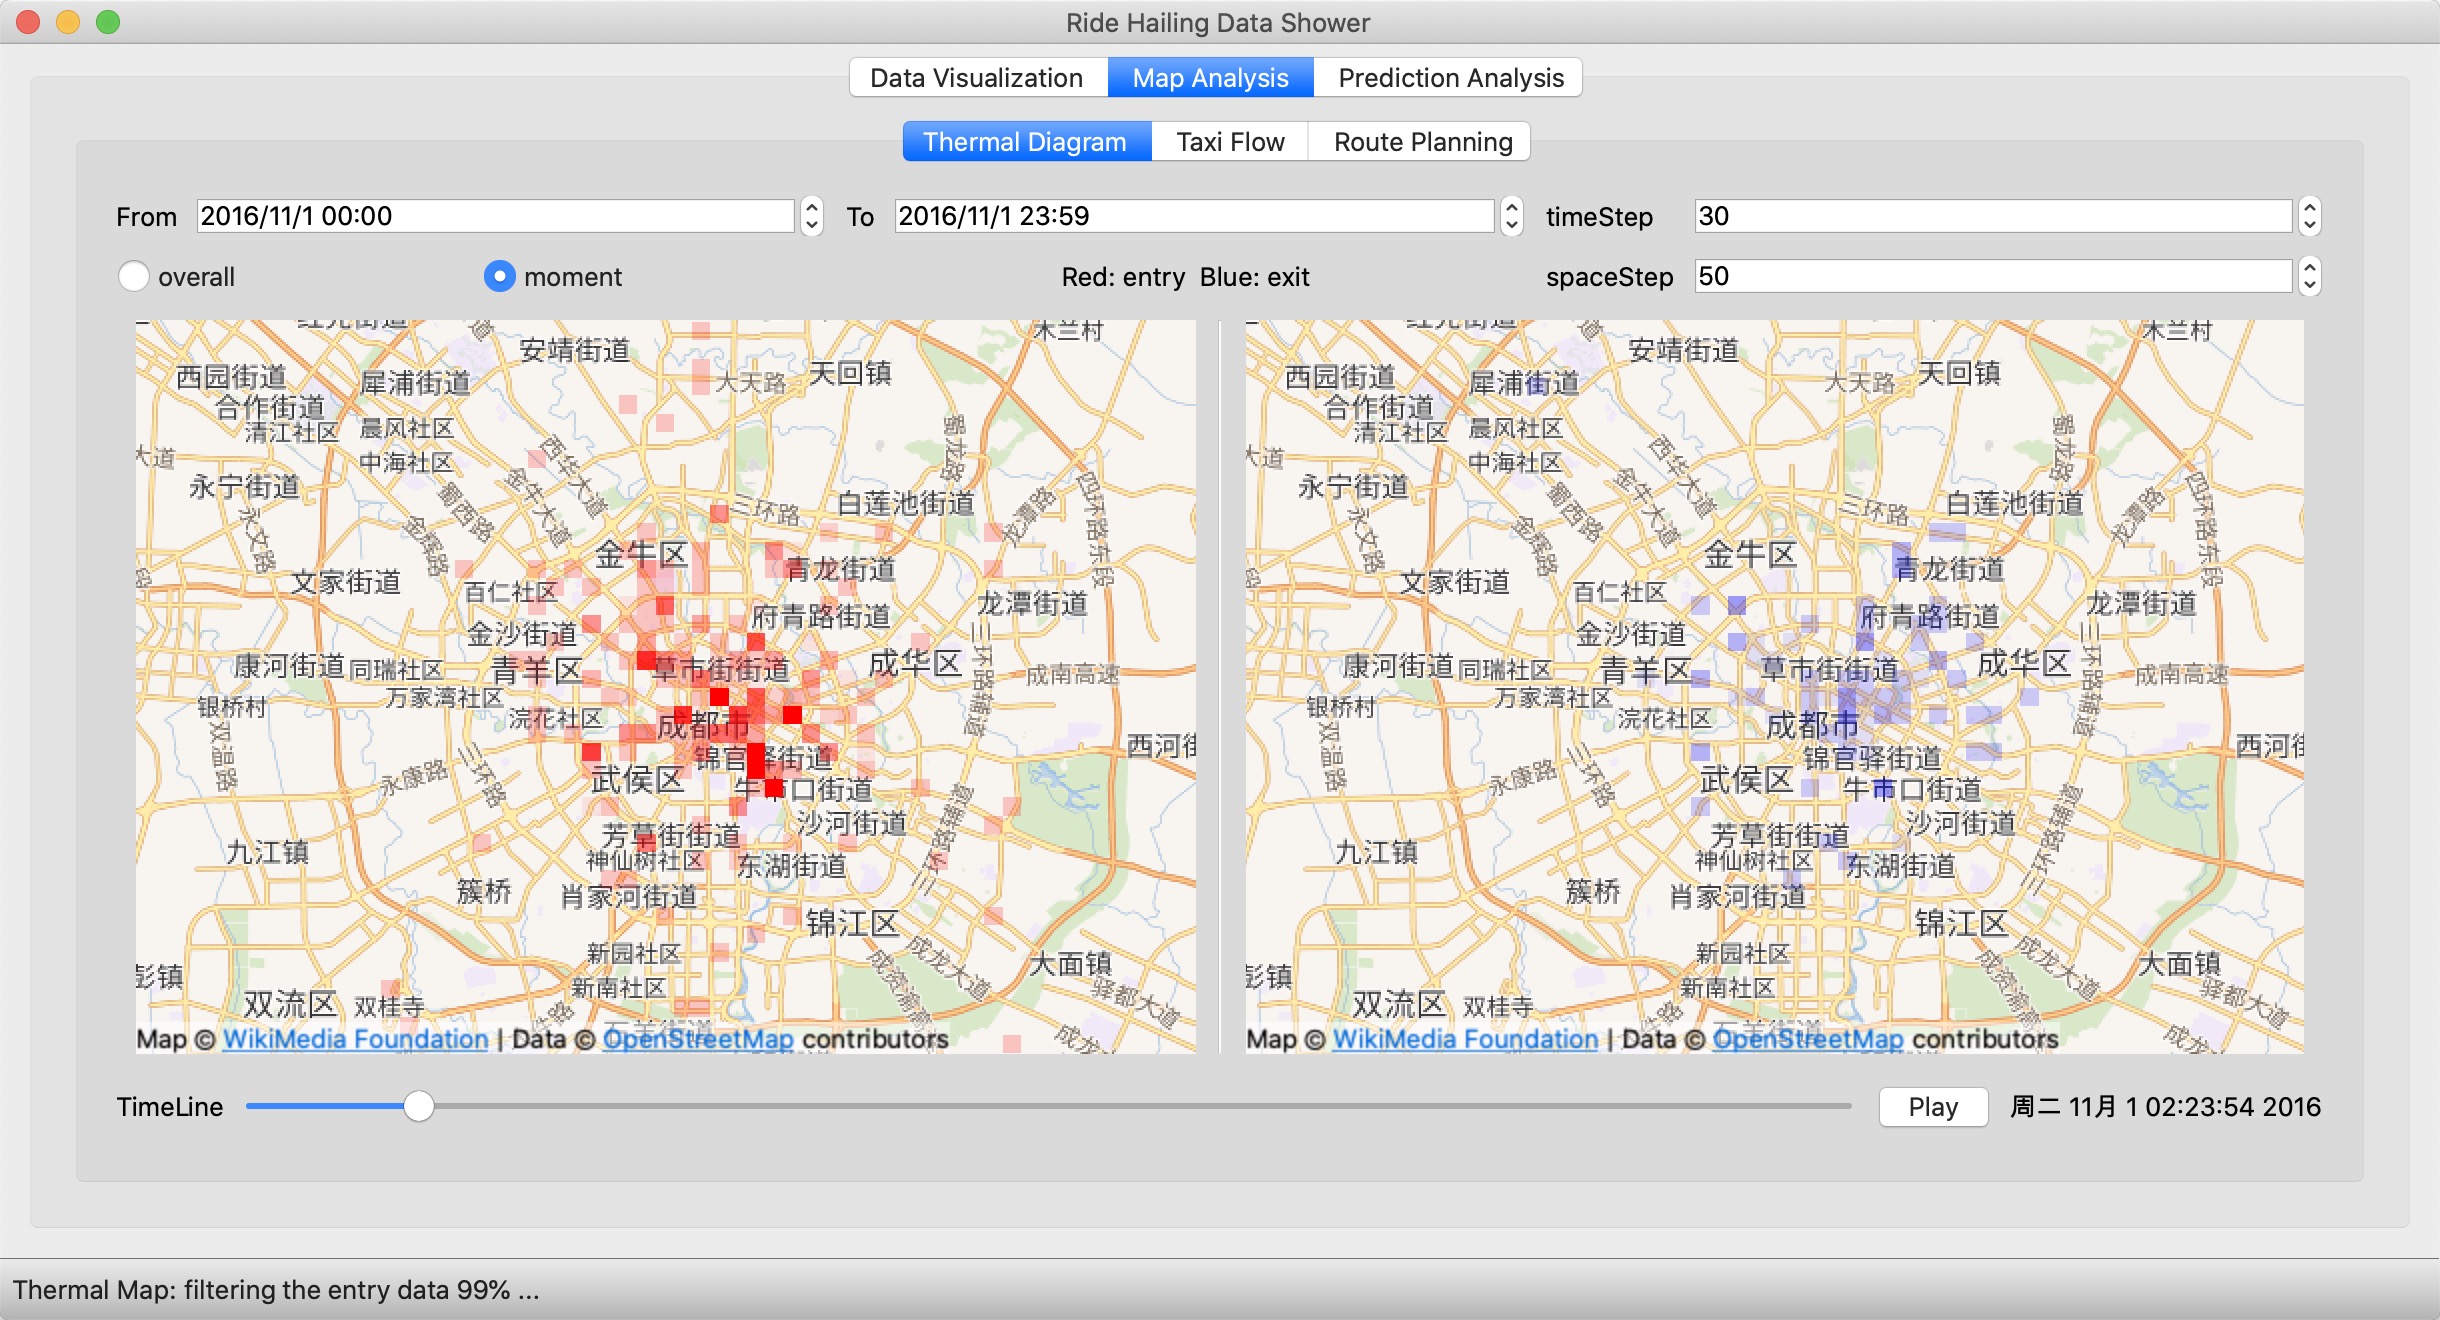This screenshot has width=2440, height=1320.
Task: Open the Prediction Analysis tab
Action: point(1450,78)
